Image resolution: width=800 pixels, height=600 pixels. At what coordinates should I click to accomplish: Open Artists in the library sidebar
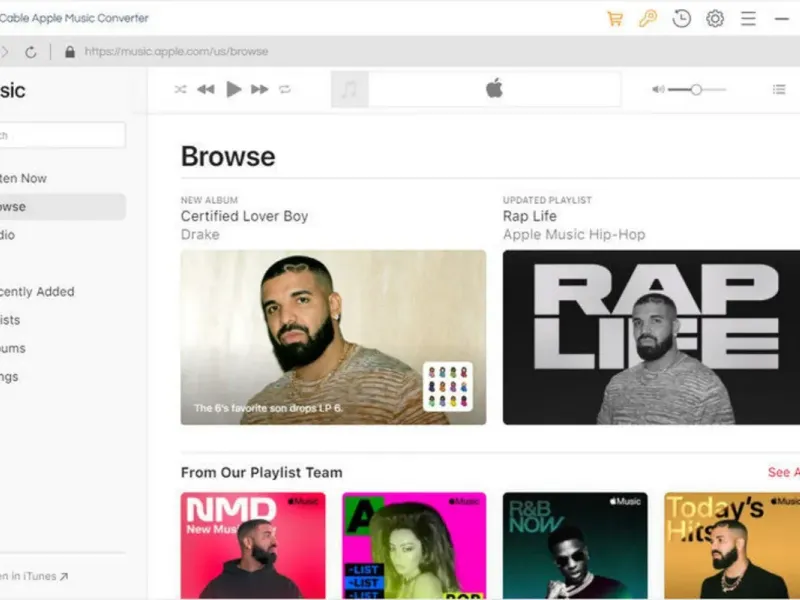coord(63,320)
